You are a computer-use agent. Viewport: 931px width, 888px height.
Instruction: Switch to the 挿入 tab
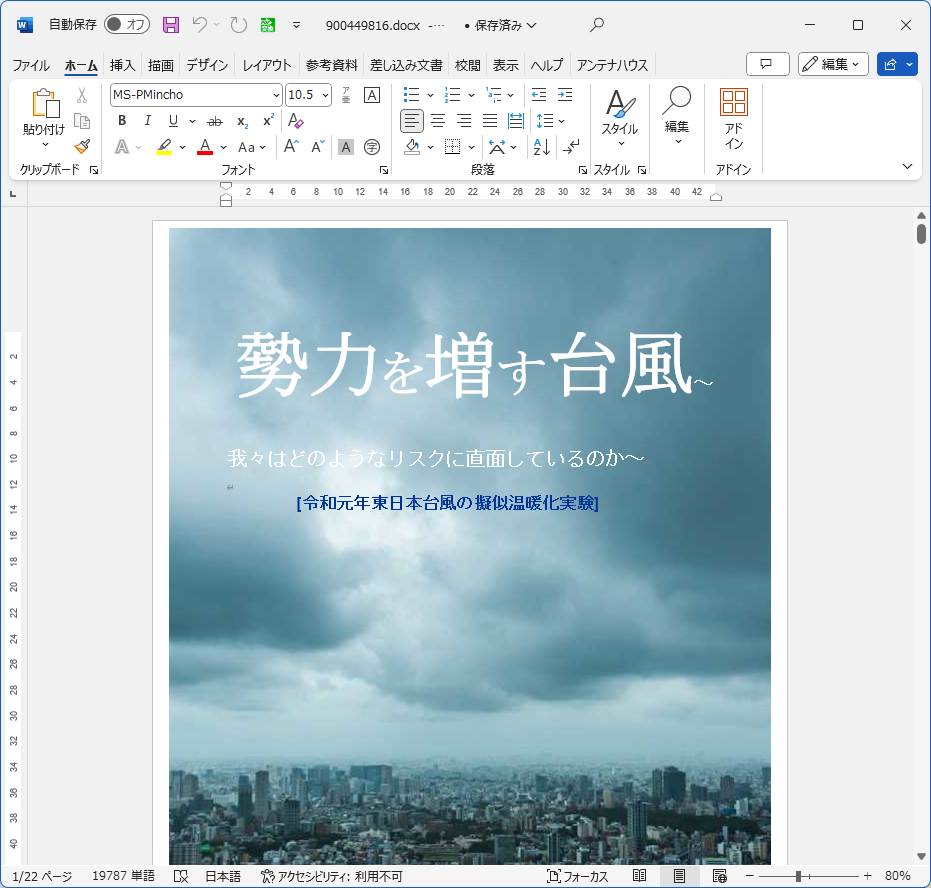[122, 65]
